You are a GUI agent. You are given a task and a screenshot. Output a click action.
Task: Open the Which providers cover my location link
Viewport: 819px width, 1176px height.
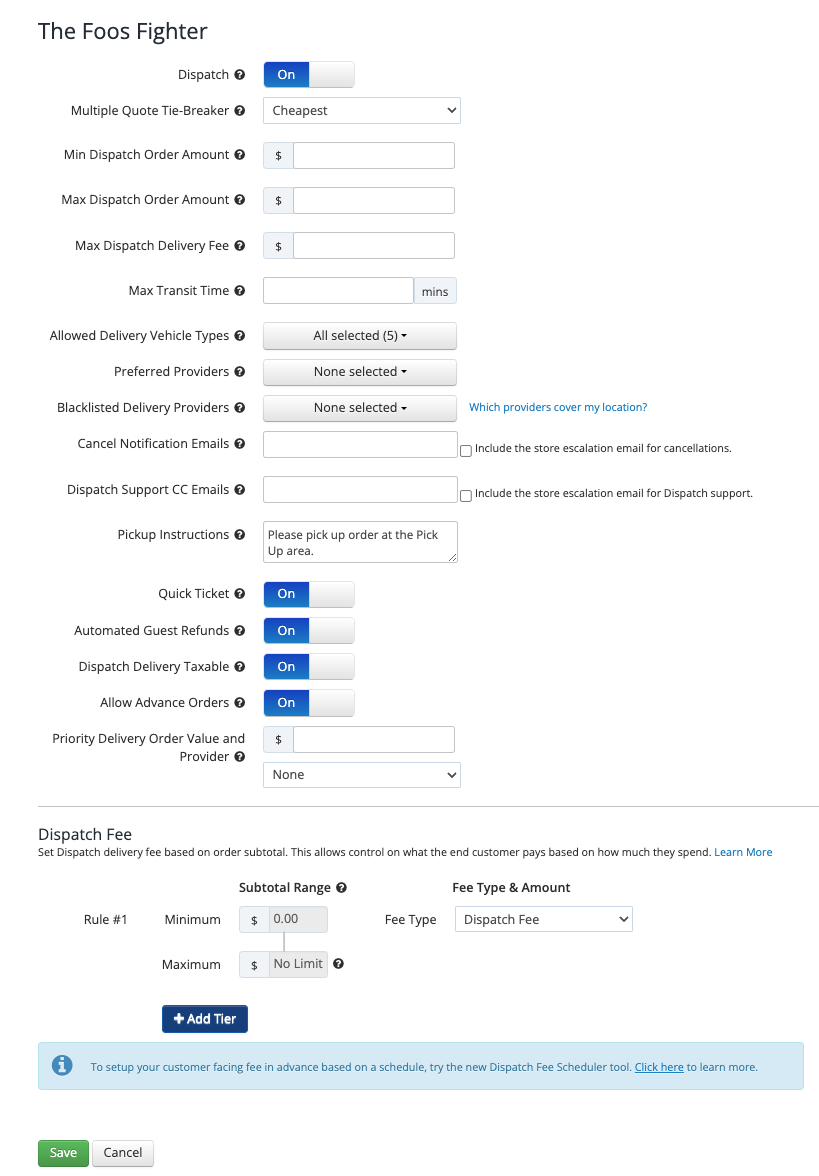(557, 407)
